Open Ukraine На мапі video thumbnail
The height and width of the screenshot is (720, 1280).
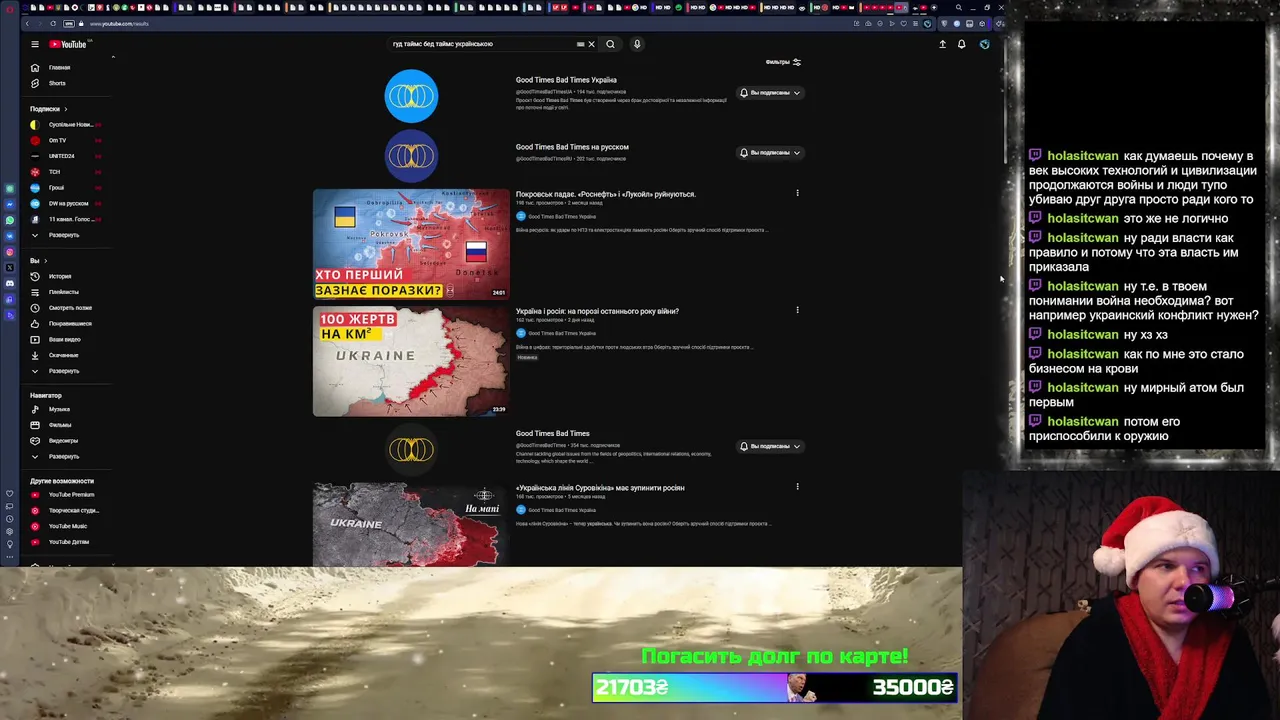click(x=411, y=525)
